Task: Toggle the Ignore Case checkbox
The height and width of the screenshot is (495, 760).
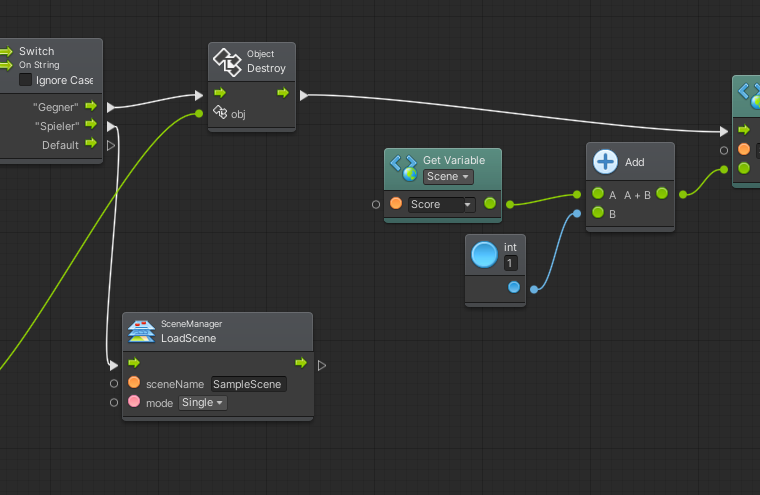Action: [26, 80]
